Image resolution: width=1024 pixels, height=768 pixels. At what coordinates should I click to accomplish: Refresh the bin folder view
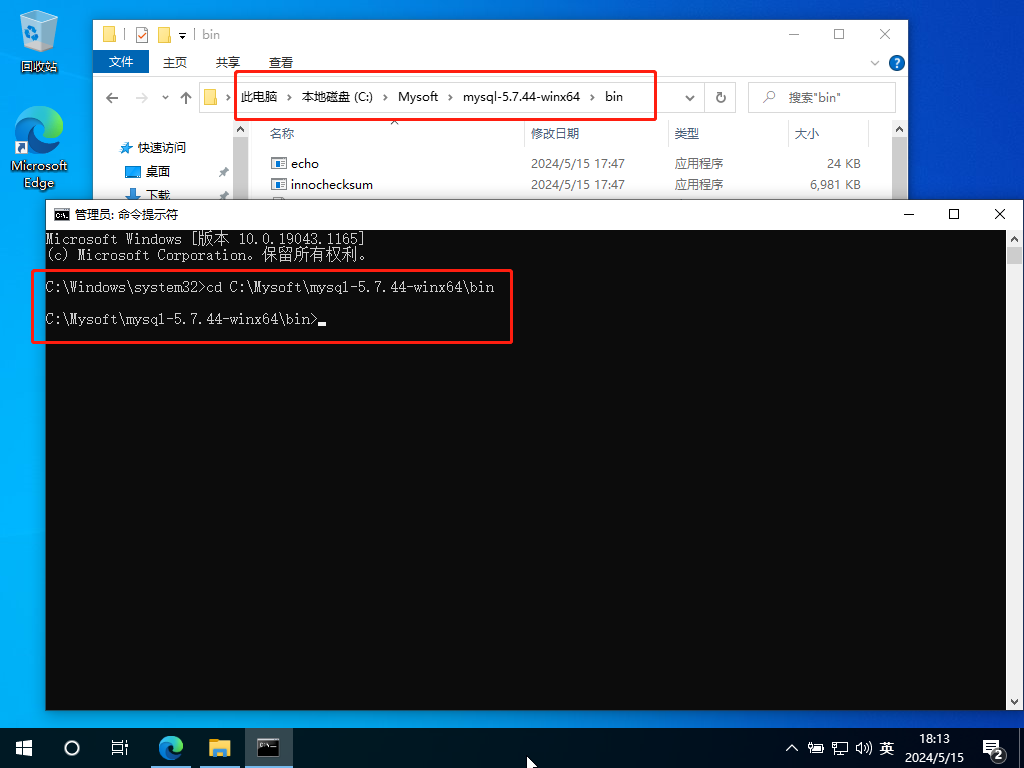pyautogui.click(x=720, y=98)
